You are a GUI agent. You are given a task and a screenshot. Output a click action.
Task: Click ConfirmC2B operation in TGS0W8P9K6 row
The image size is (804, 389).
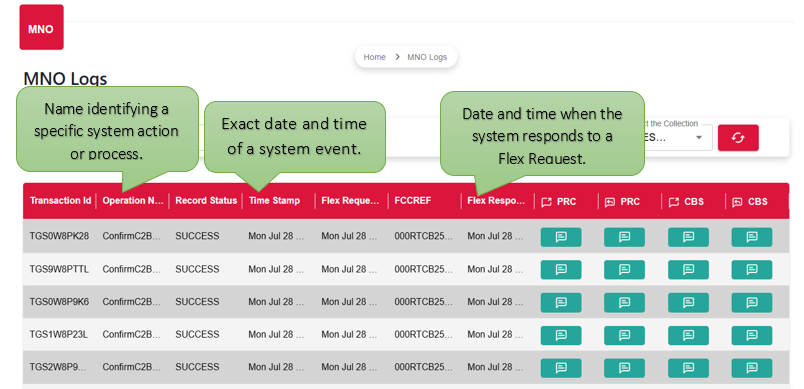tap(132, 302)
